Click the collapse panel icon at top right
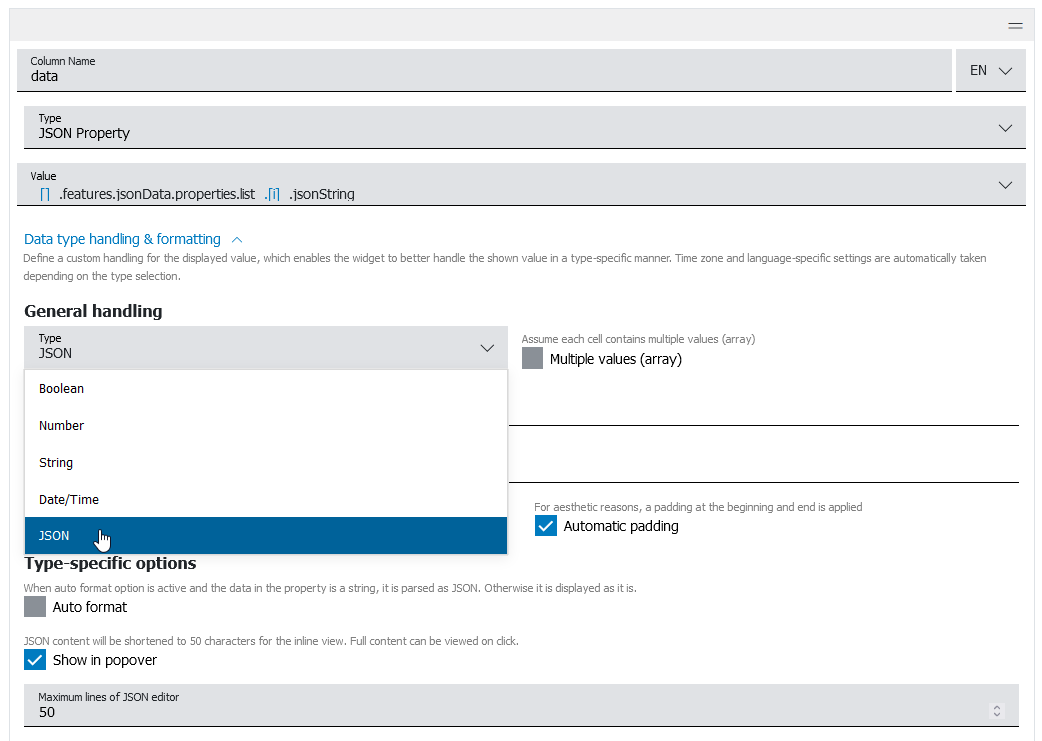Viewport: 1042px width, 741px height. [1015, 26]
